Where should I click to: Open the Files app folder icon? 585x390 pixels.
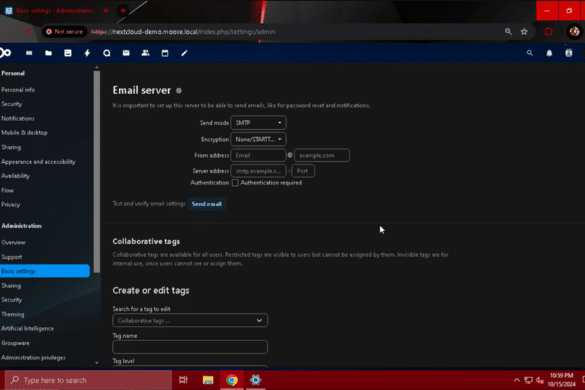[x=48, y=53]
